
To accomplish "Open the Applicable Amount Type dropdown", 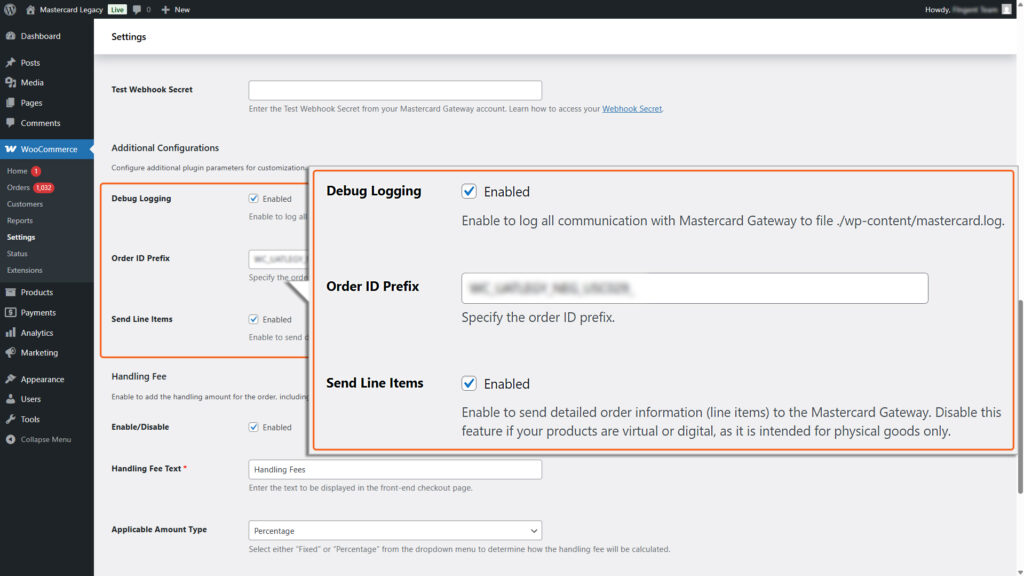I will tap(394, 530).
